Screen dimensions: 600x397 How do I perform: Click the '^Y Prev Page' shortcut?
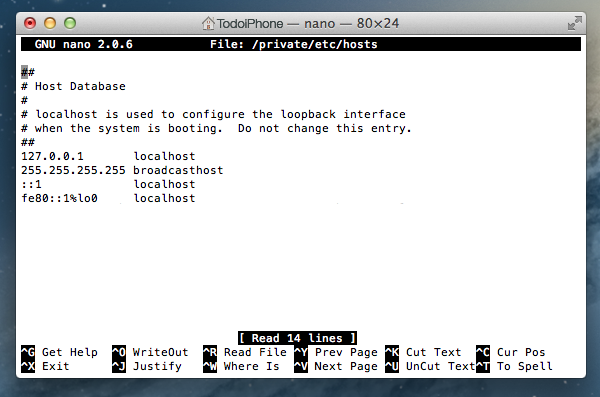coord(336,352)
